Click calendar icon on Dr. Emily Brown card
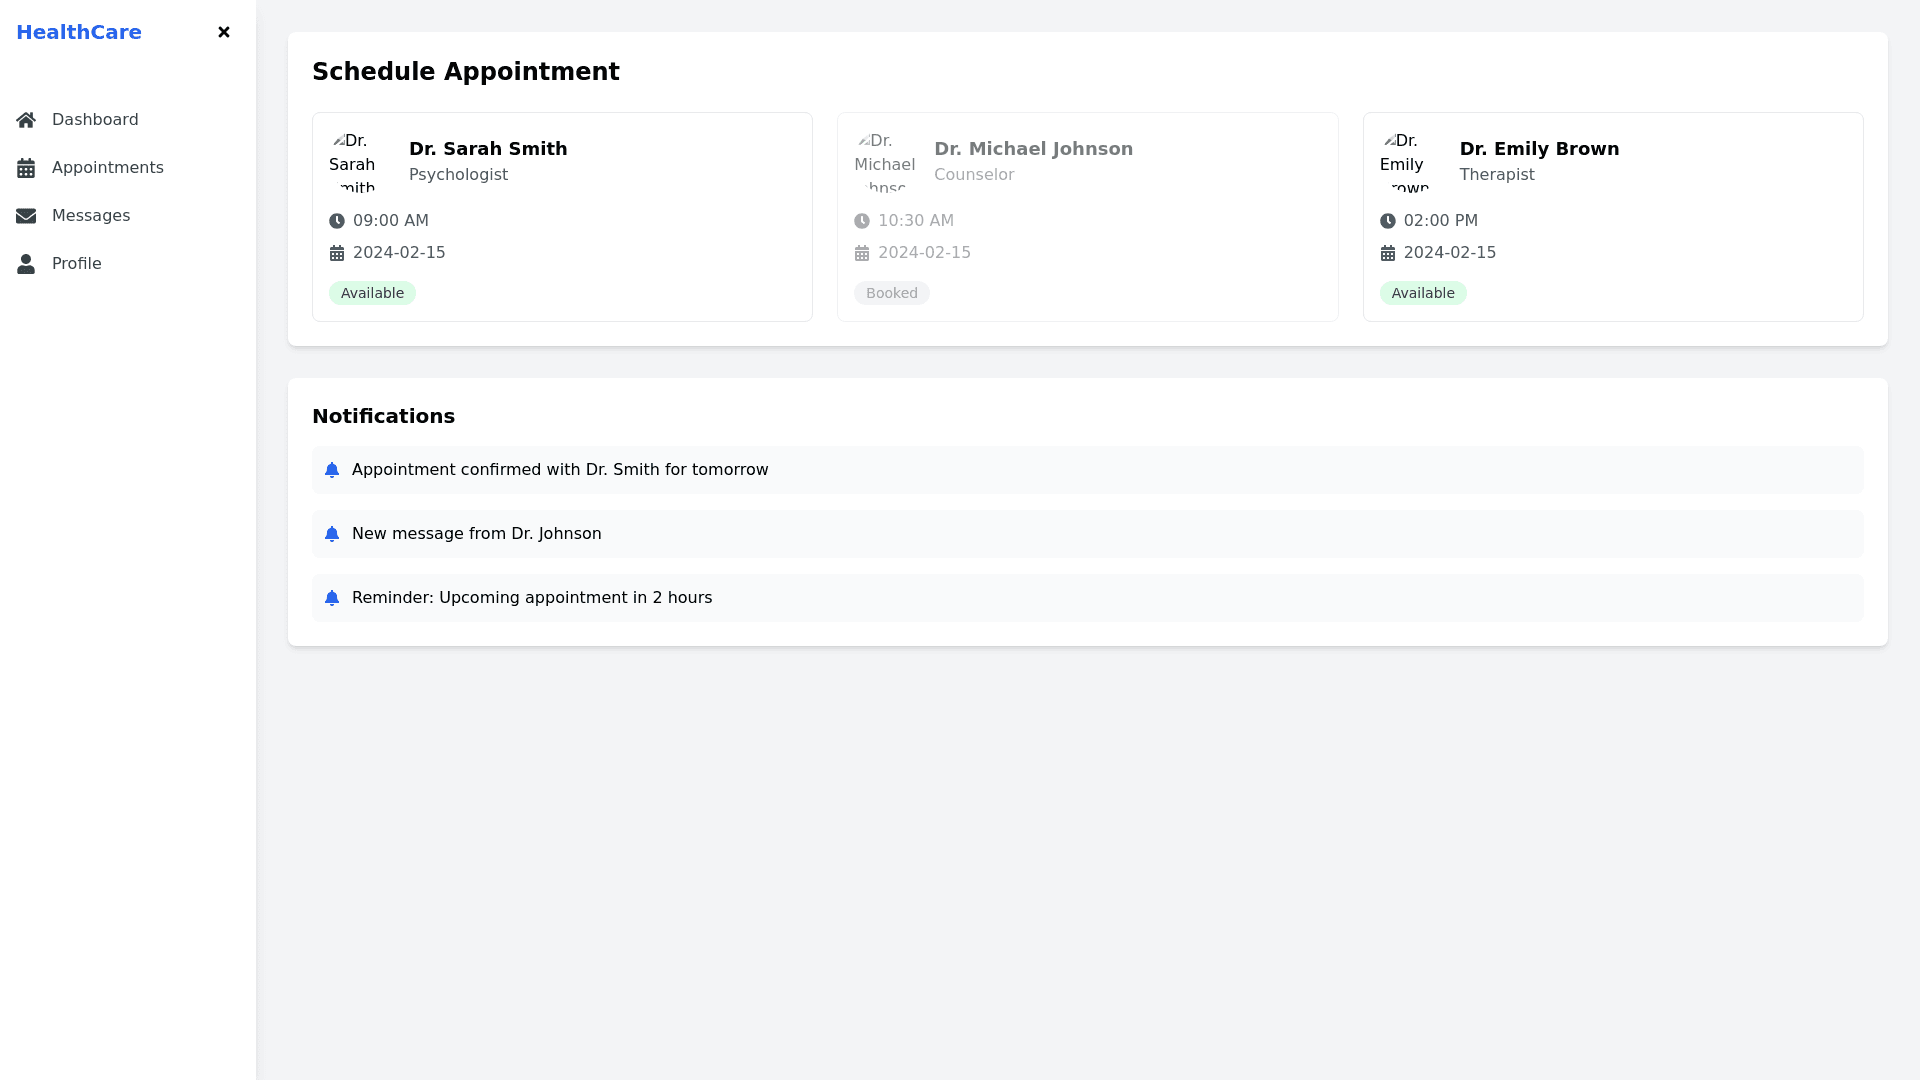 1388,253
